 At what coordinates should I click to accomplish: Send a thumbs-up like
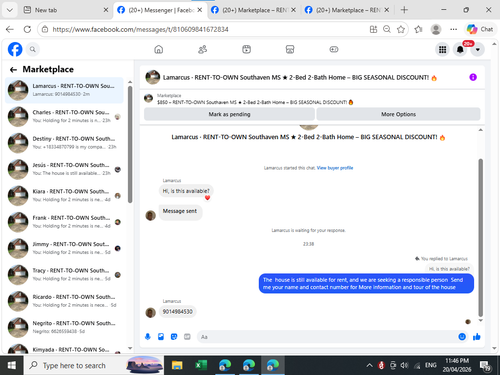[477, 337]
